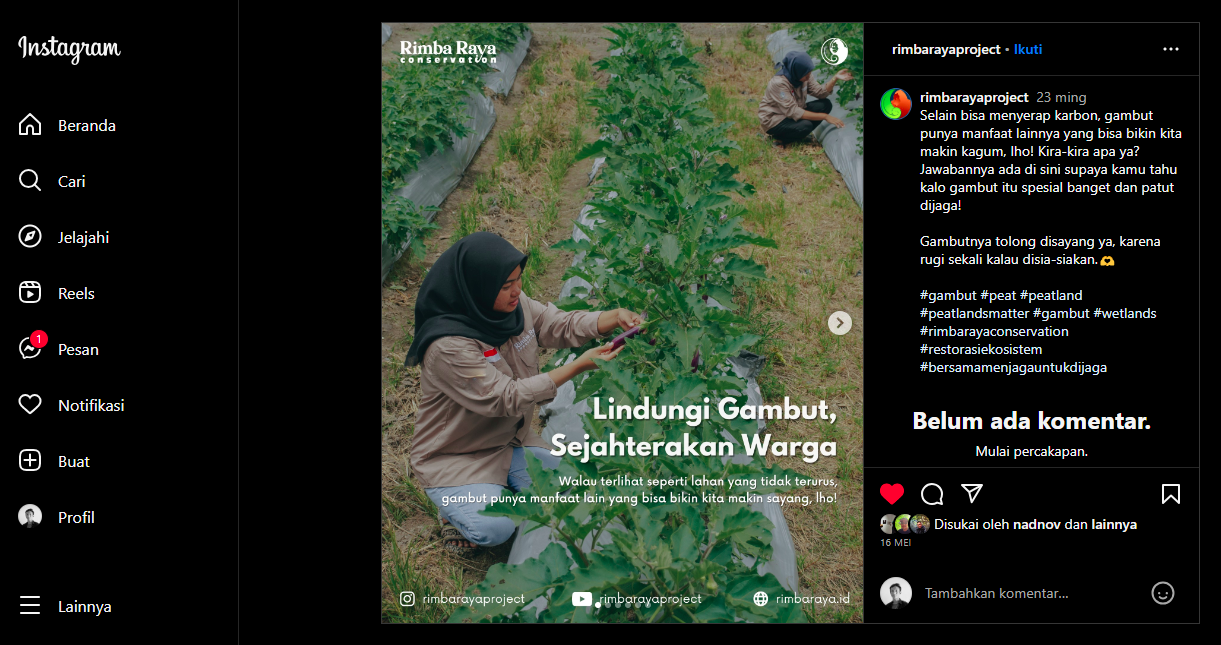Click the Tambahkan komentar input field
1221x645 pixels.
[1030, 593]
